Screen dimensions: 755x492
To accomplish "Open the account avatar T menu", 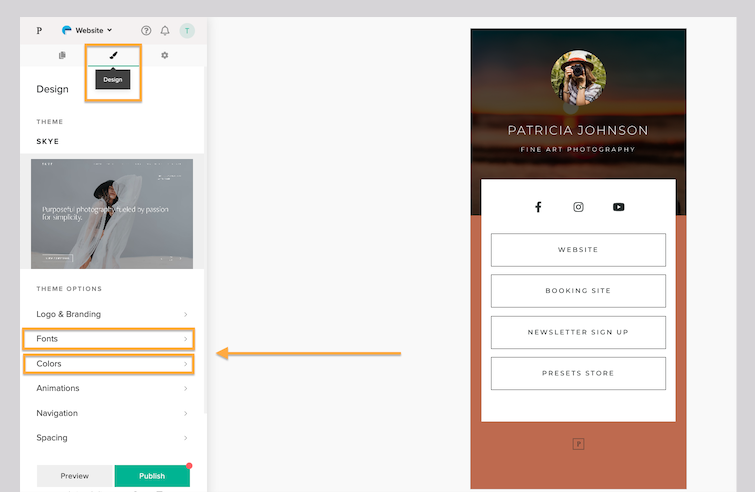I will pos(187,31).
